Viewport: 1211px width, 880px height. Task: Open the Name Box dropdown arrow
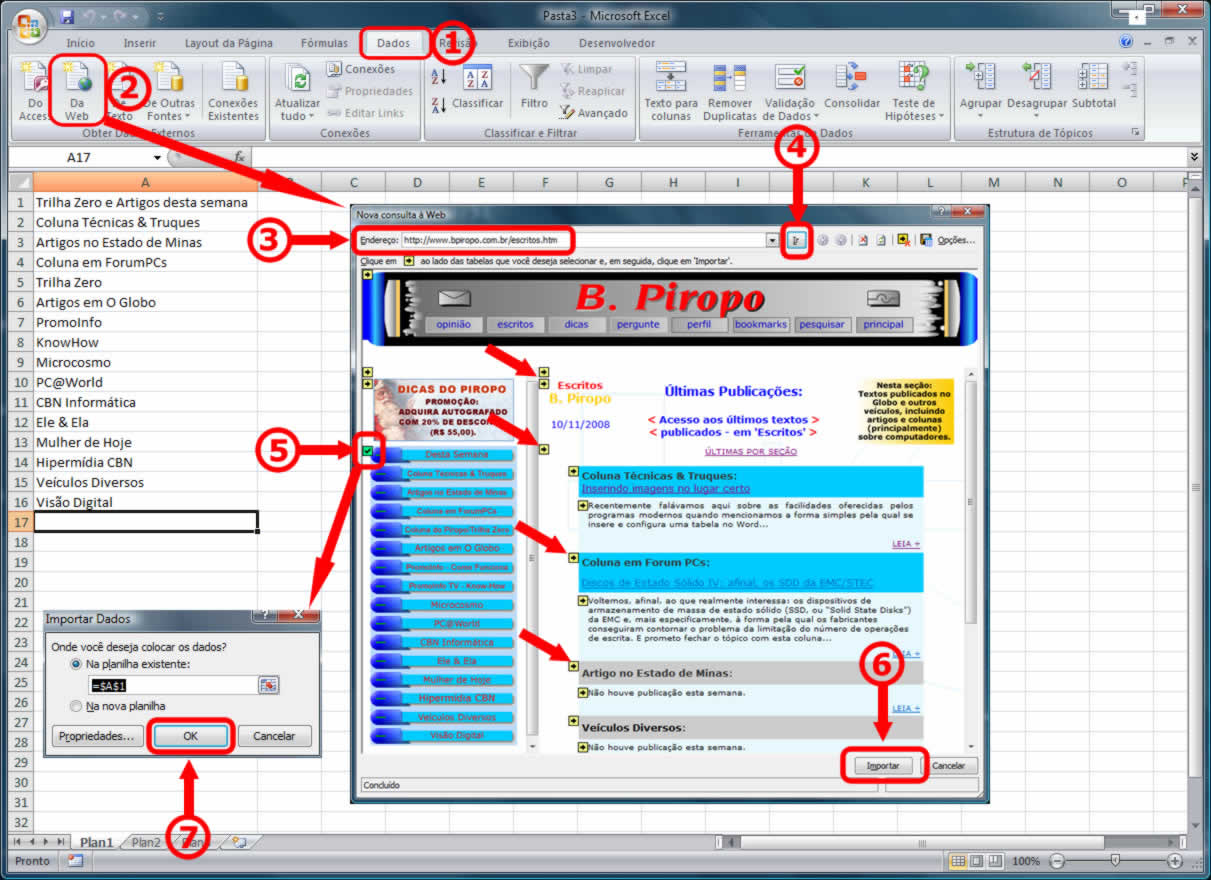click(157, 158)
